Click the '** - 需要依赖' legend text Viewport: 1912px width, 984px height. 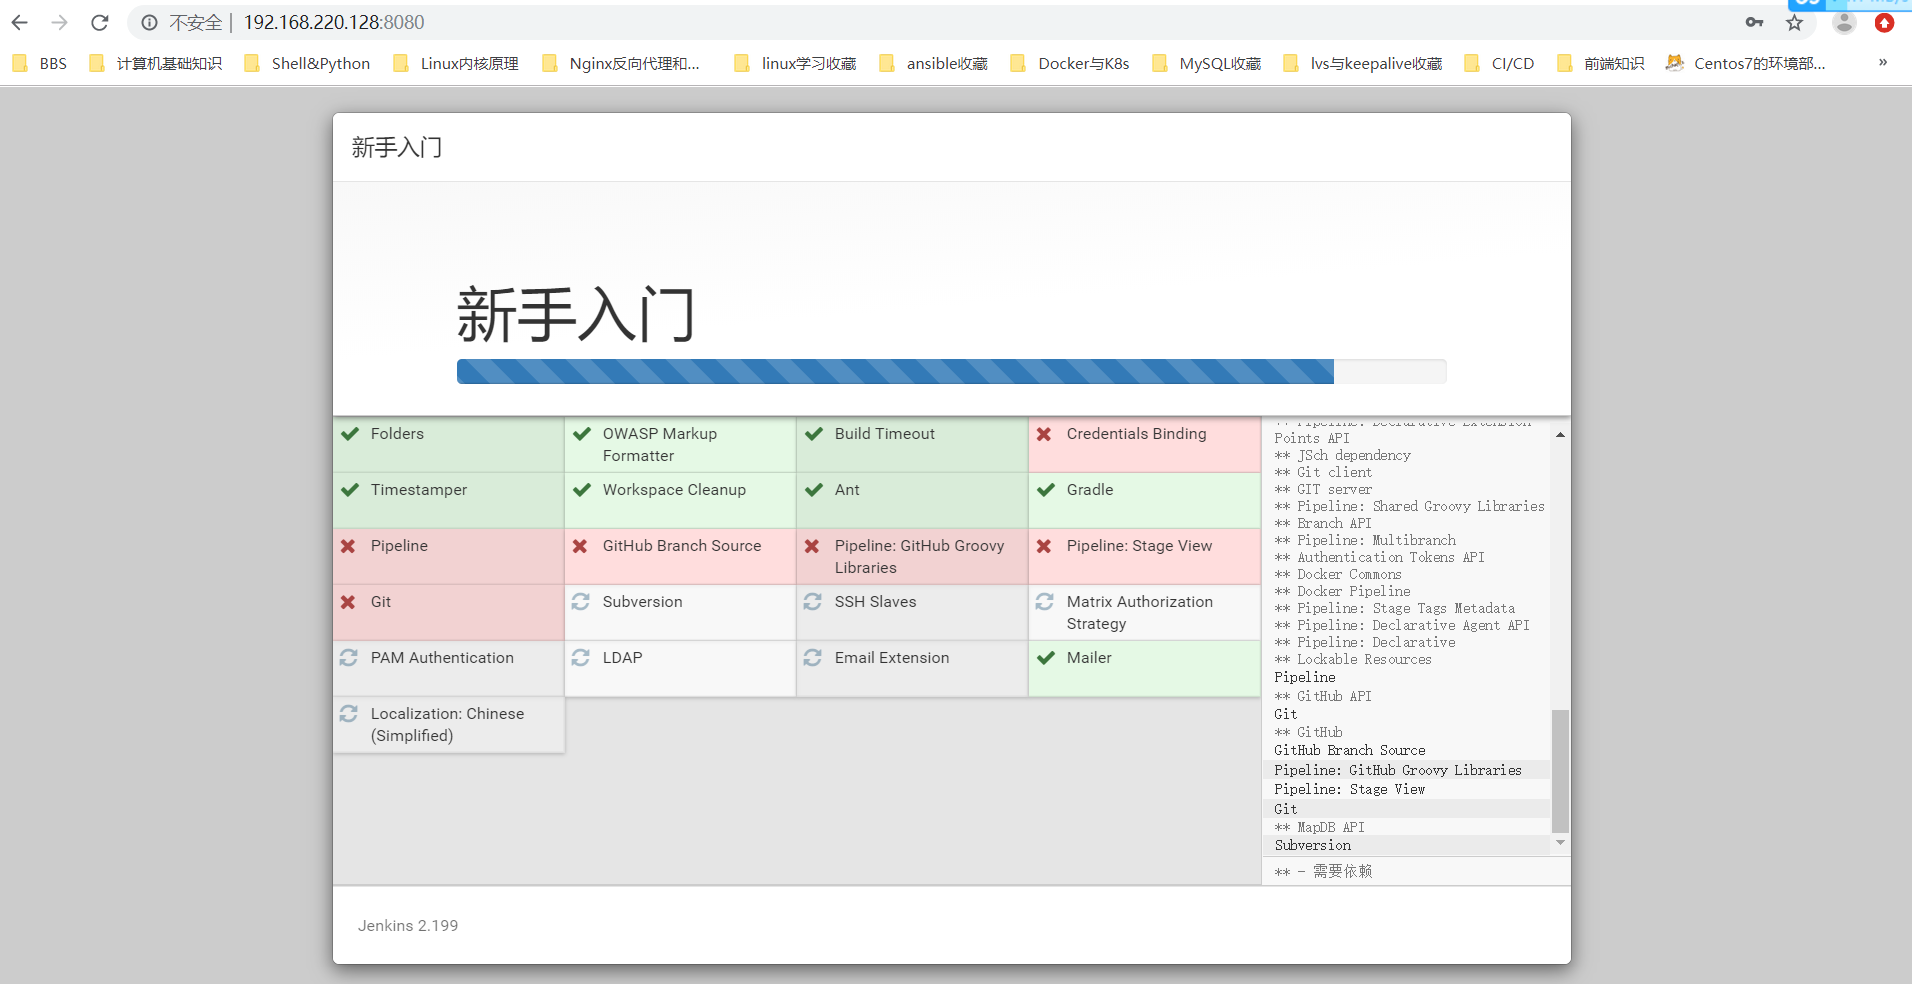pyautogui.click(x=1323, y=871)
